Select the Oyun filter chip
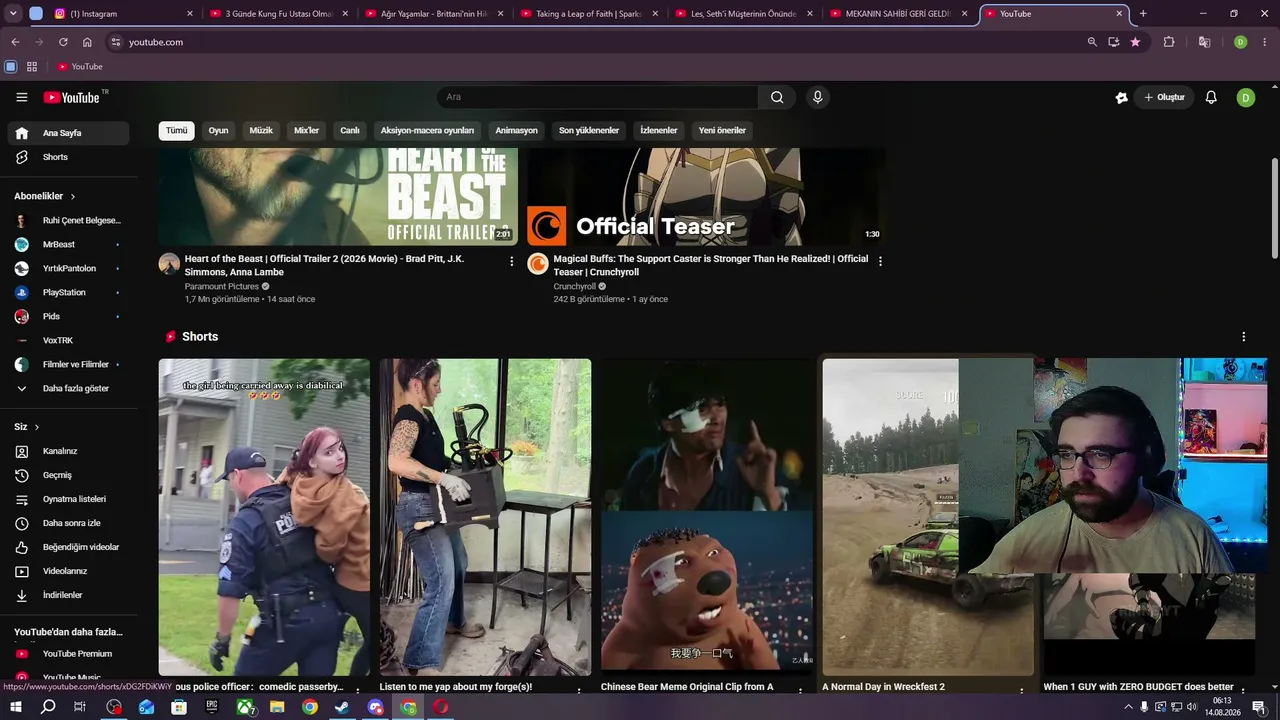The height and width of the screenshot is (720, 1280). coord(218,131)
